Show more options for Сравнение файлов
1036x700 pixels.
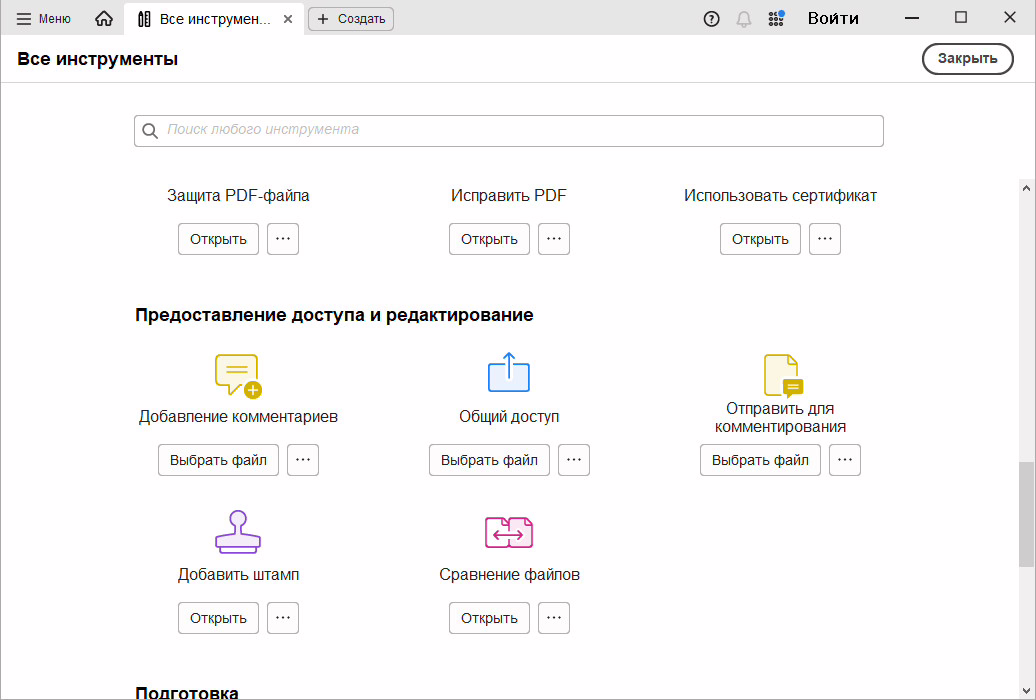[x=554, y=618]
